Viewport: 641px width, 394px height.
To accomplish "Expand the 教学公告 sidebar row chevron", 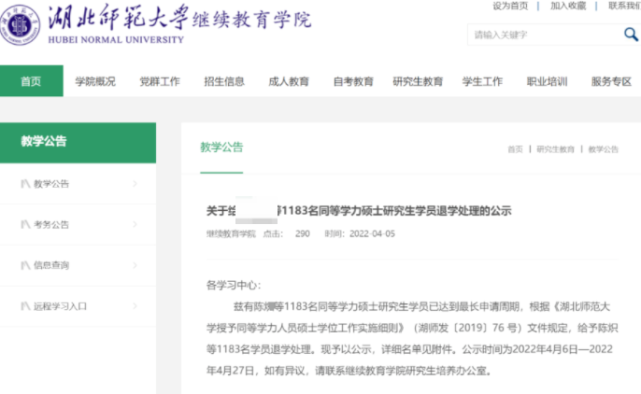I will point(135,184).
